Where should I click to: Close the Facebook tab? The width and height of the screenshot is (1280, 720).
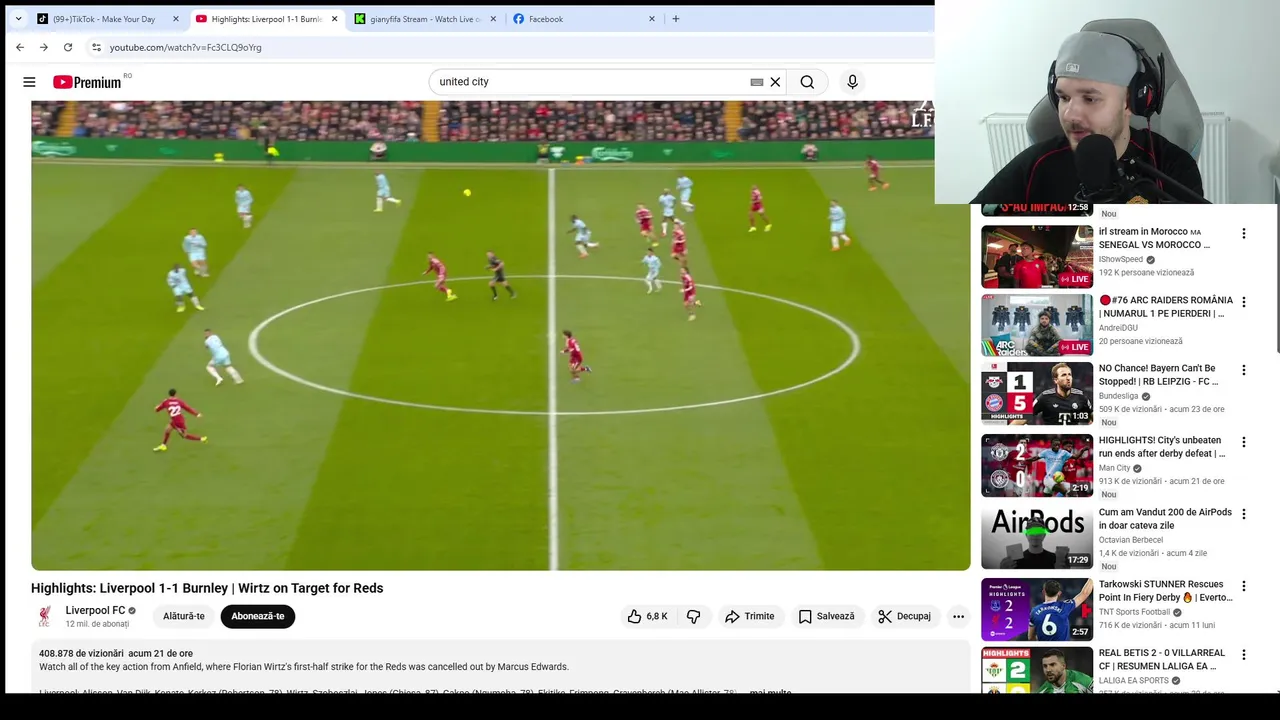point(652,19)
